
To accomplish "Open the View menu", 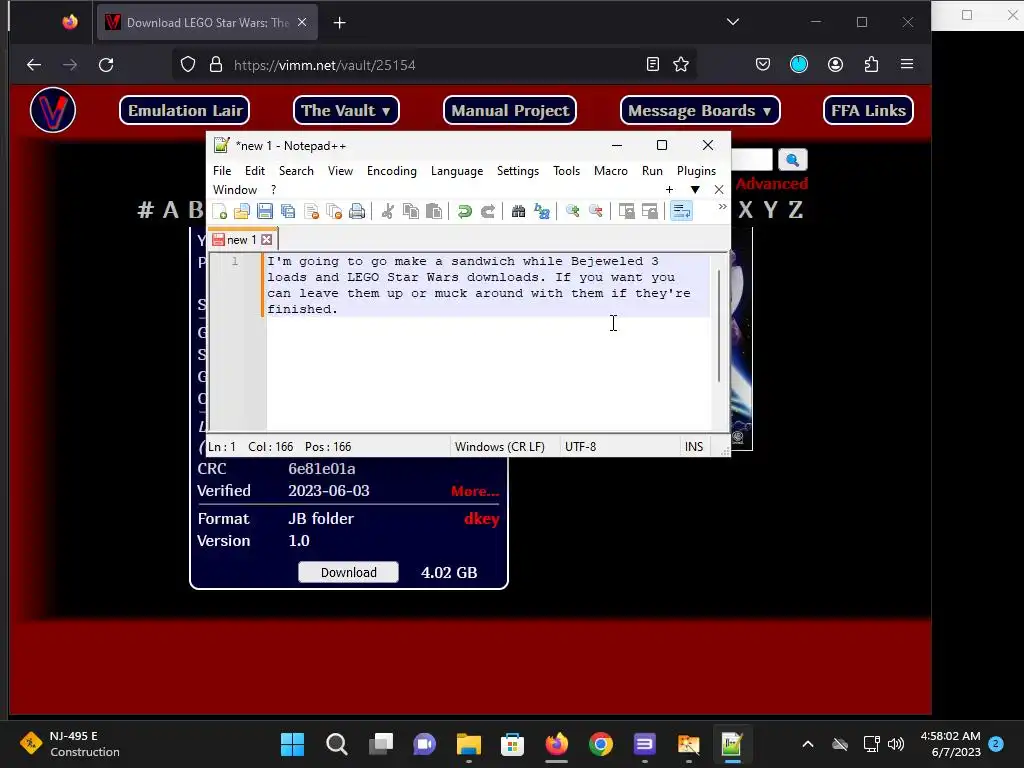I will coord(340,171).
